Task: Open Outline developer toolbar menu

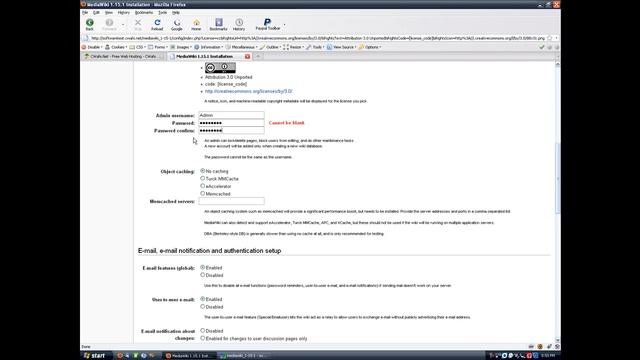Action: (x=270, y=47)
